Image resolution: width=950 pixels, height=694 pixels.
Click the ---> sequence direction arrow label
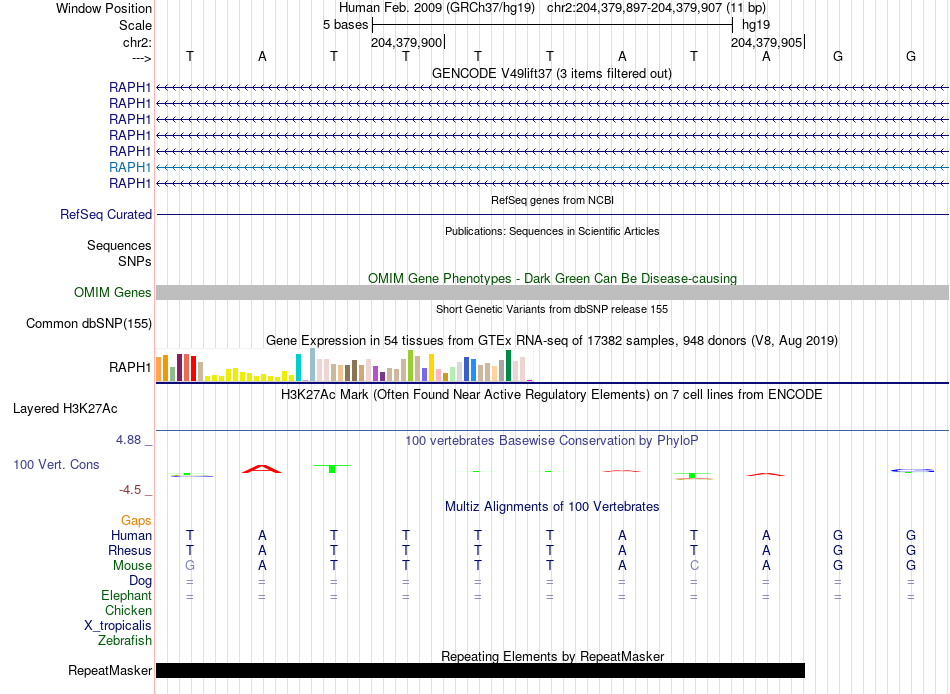click(141, 58)
